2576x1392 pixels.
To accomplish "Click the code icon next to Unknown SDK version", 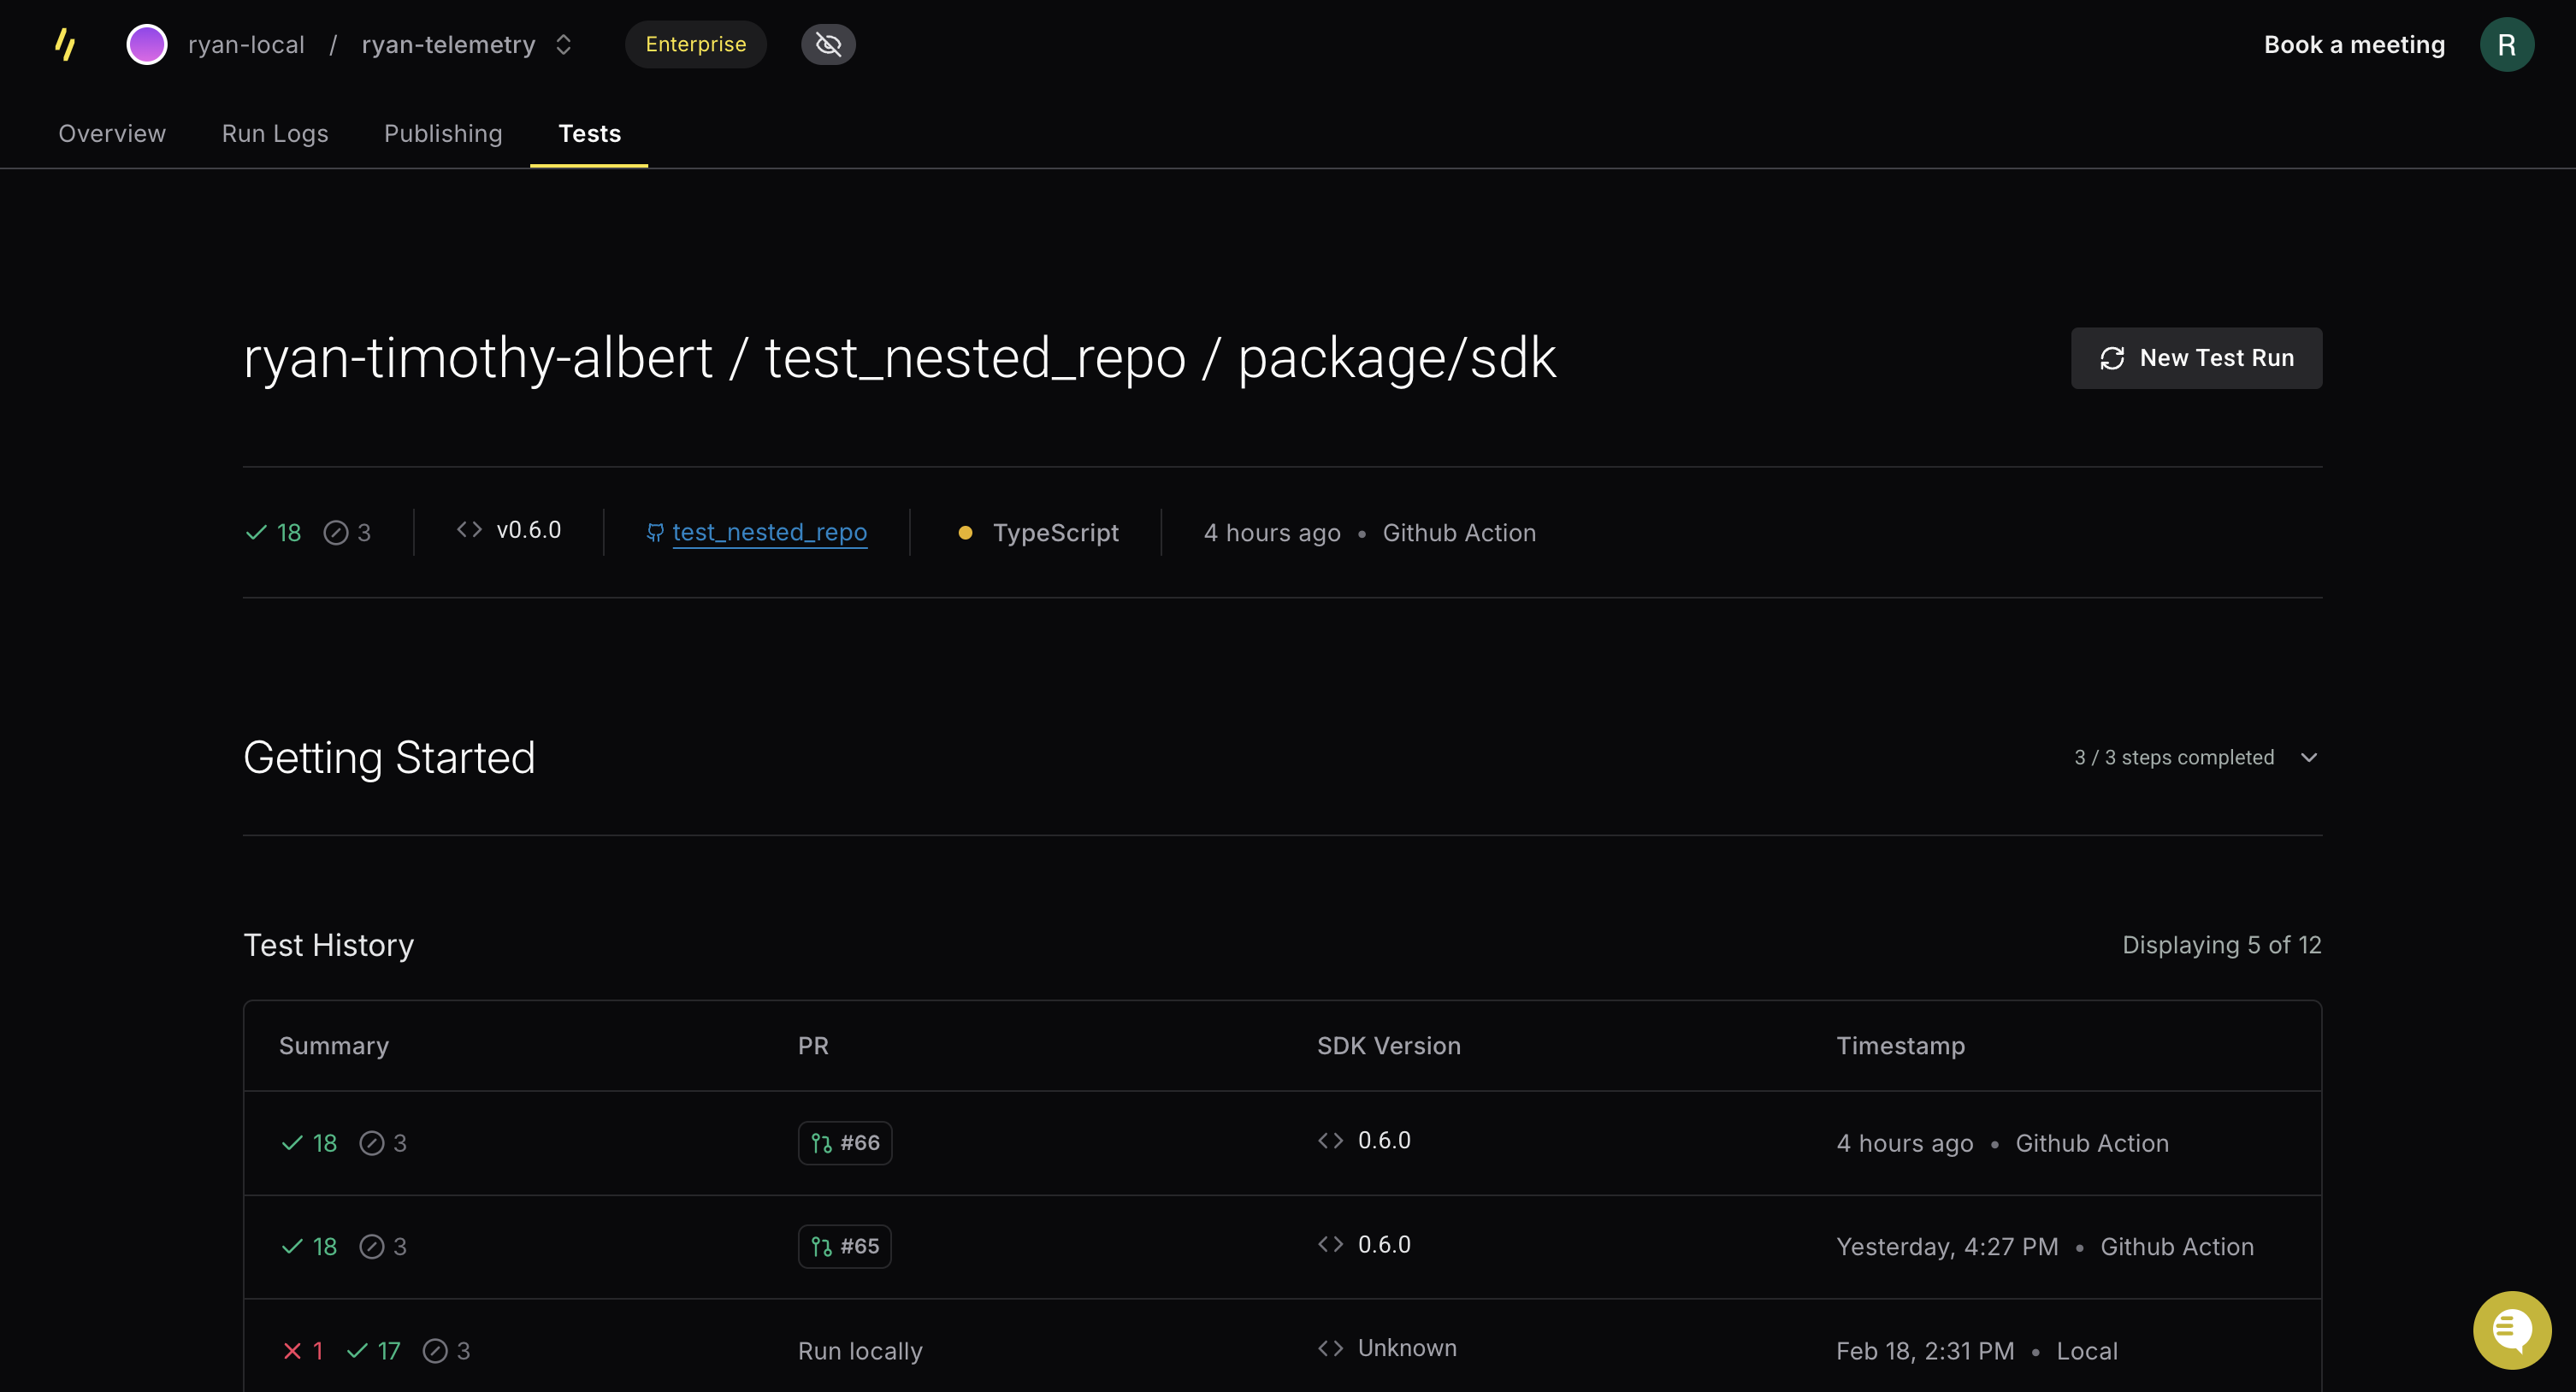I will [1330, 1348].
